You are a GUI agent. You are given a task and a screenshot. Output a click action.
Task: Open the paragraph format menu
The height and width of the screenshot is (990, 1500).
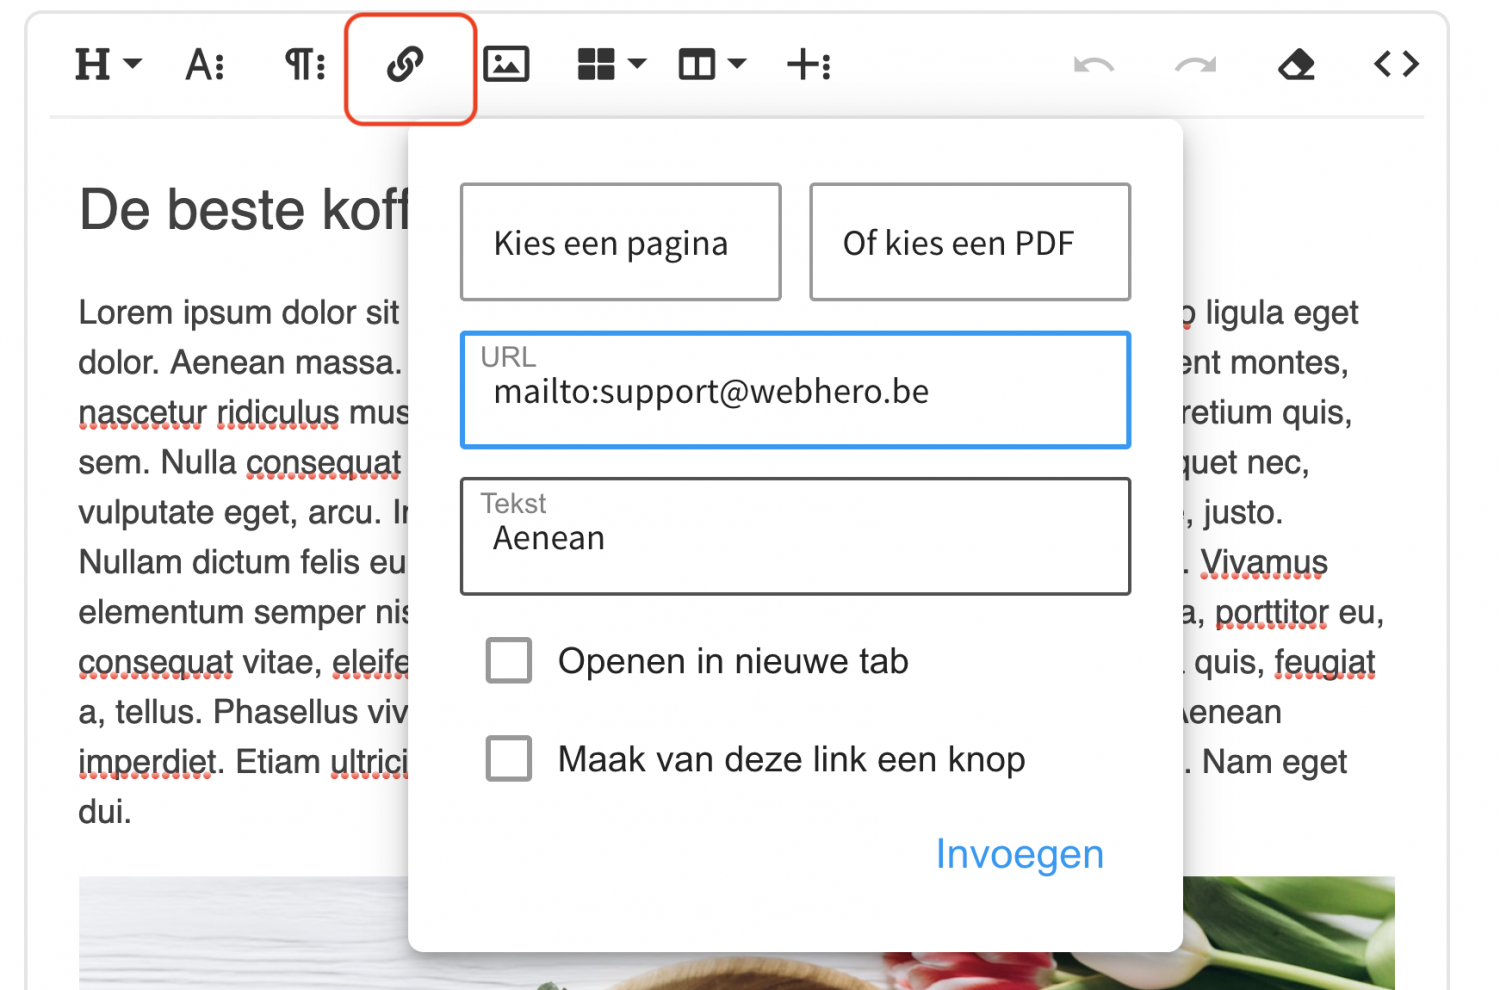tap(305, 65)
